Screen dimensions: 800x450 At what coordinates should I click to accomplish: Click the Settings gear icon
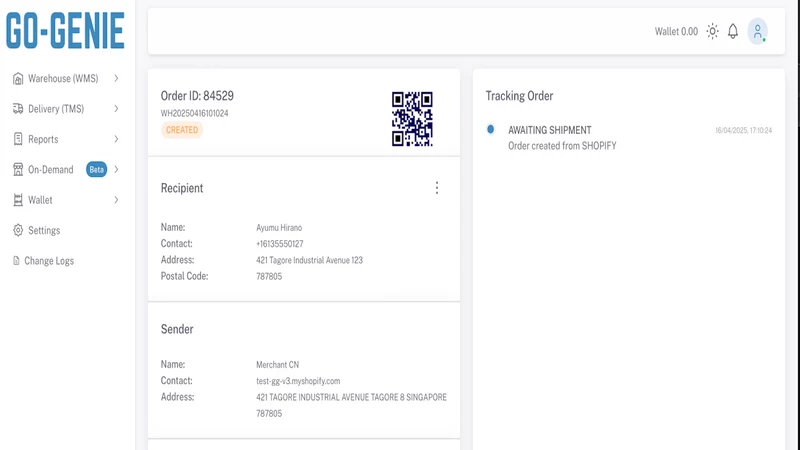click(x=18, y=230)
